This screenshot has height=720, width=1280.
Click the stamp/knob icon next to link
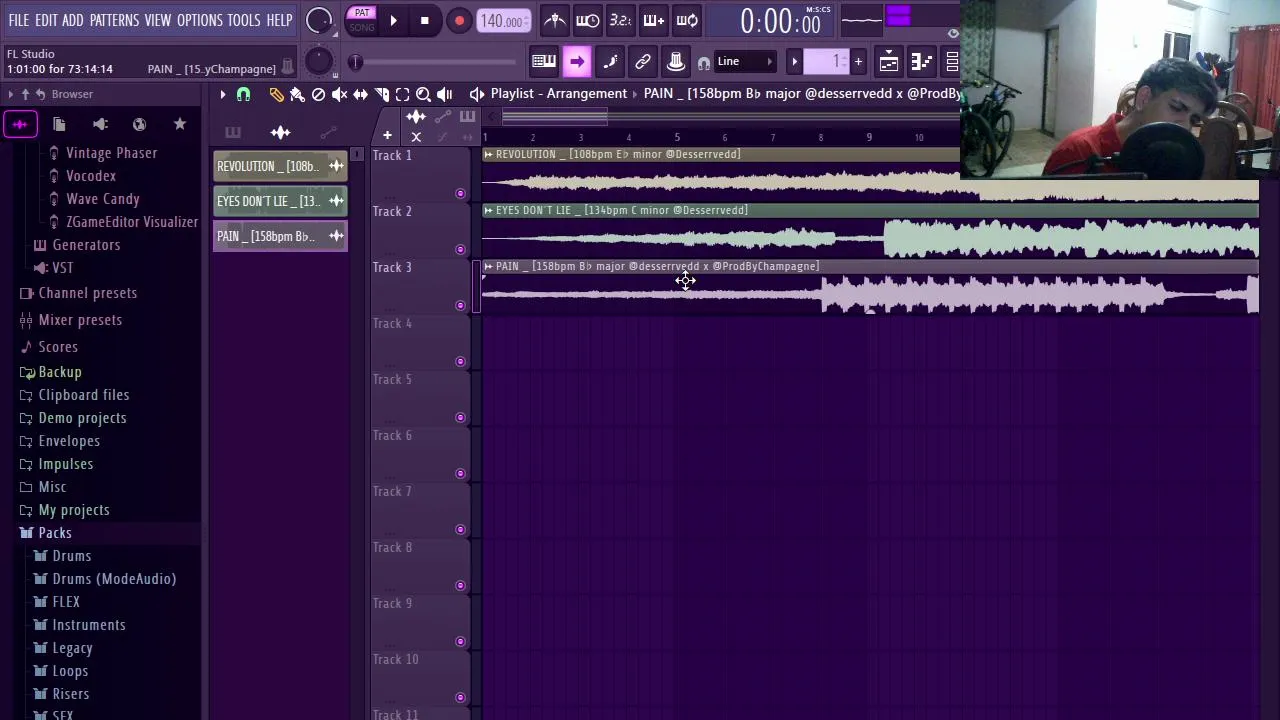[676, 62]
